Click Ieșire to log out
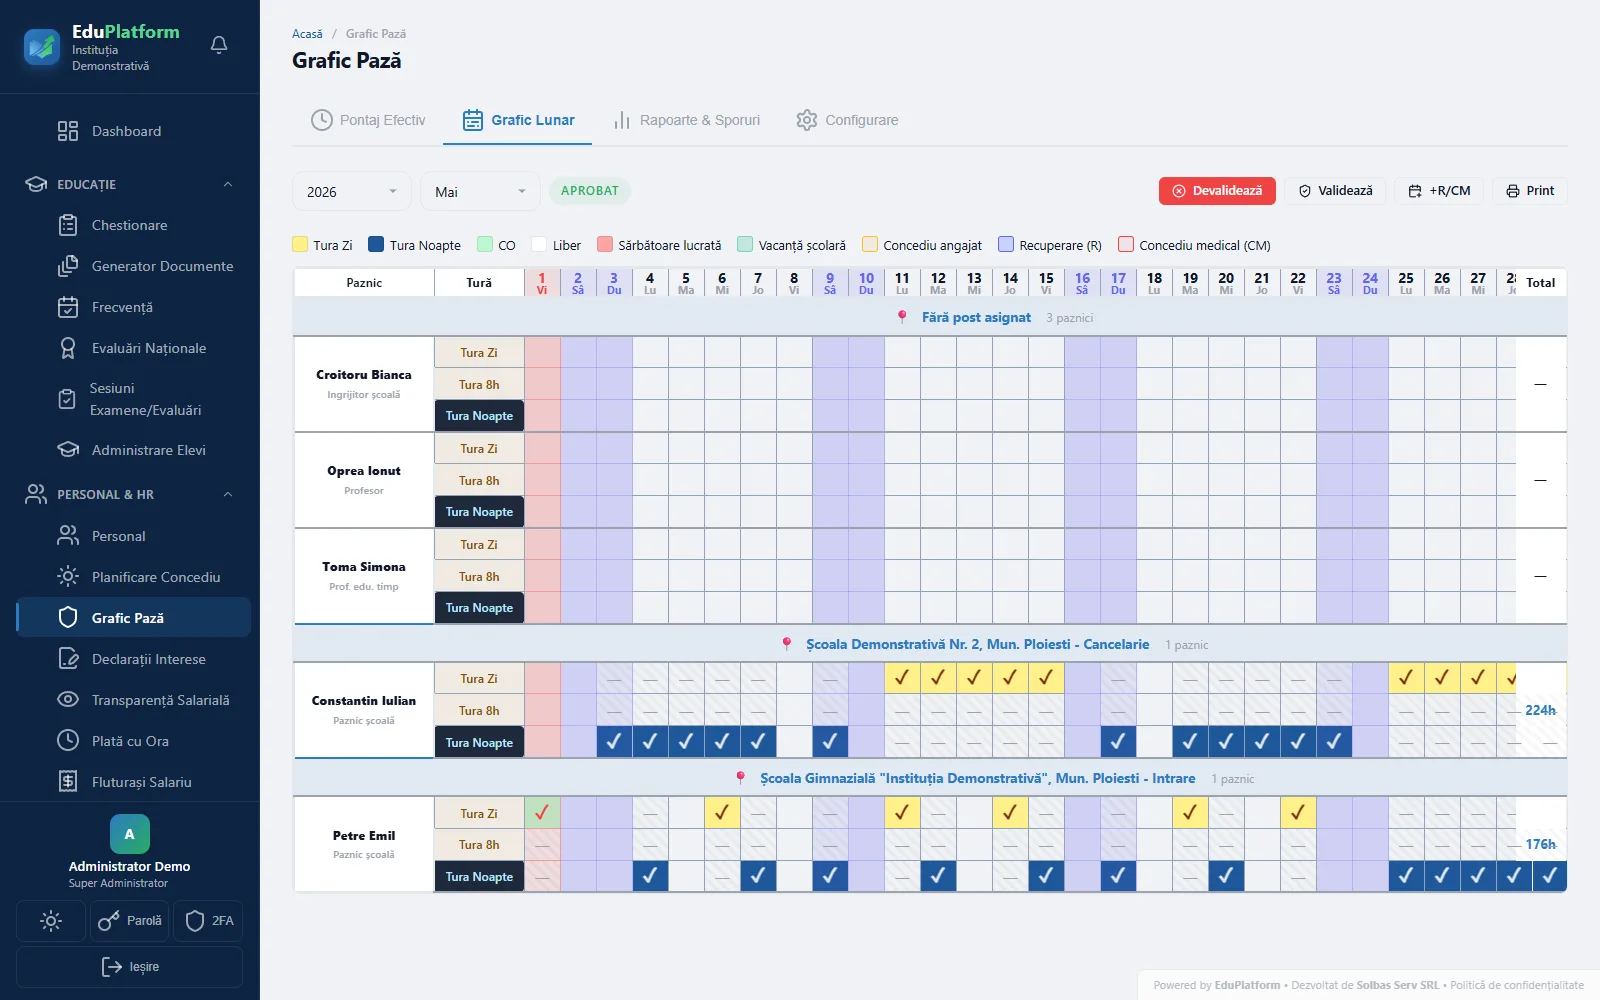The image size is (1600, 1000). [130, 967]
